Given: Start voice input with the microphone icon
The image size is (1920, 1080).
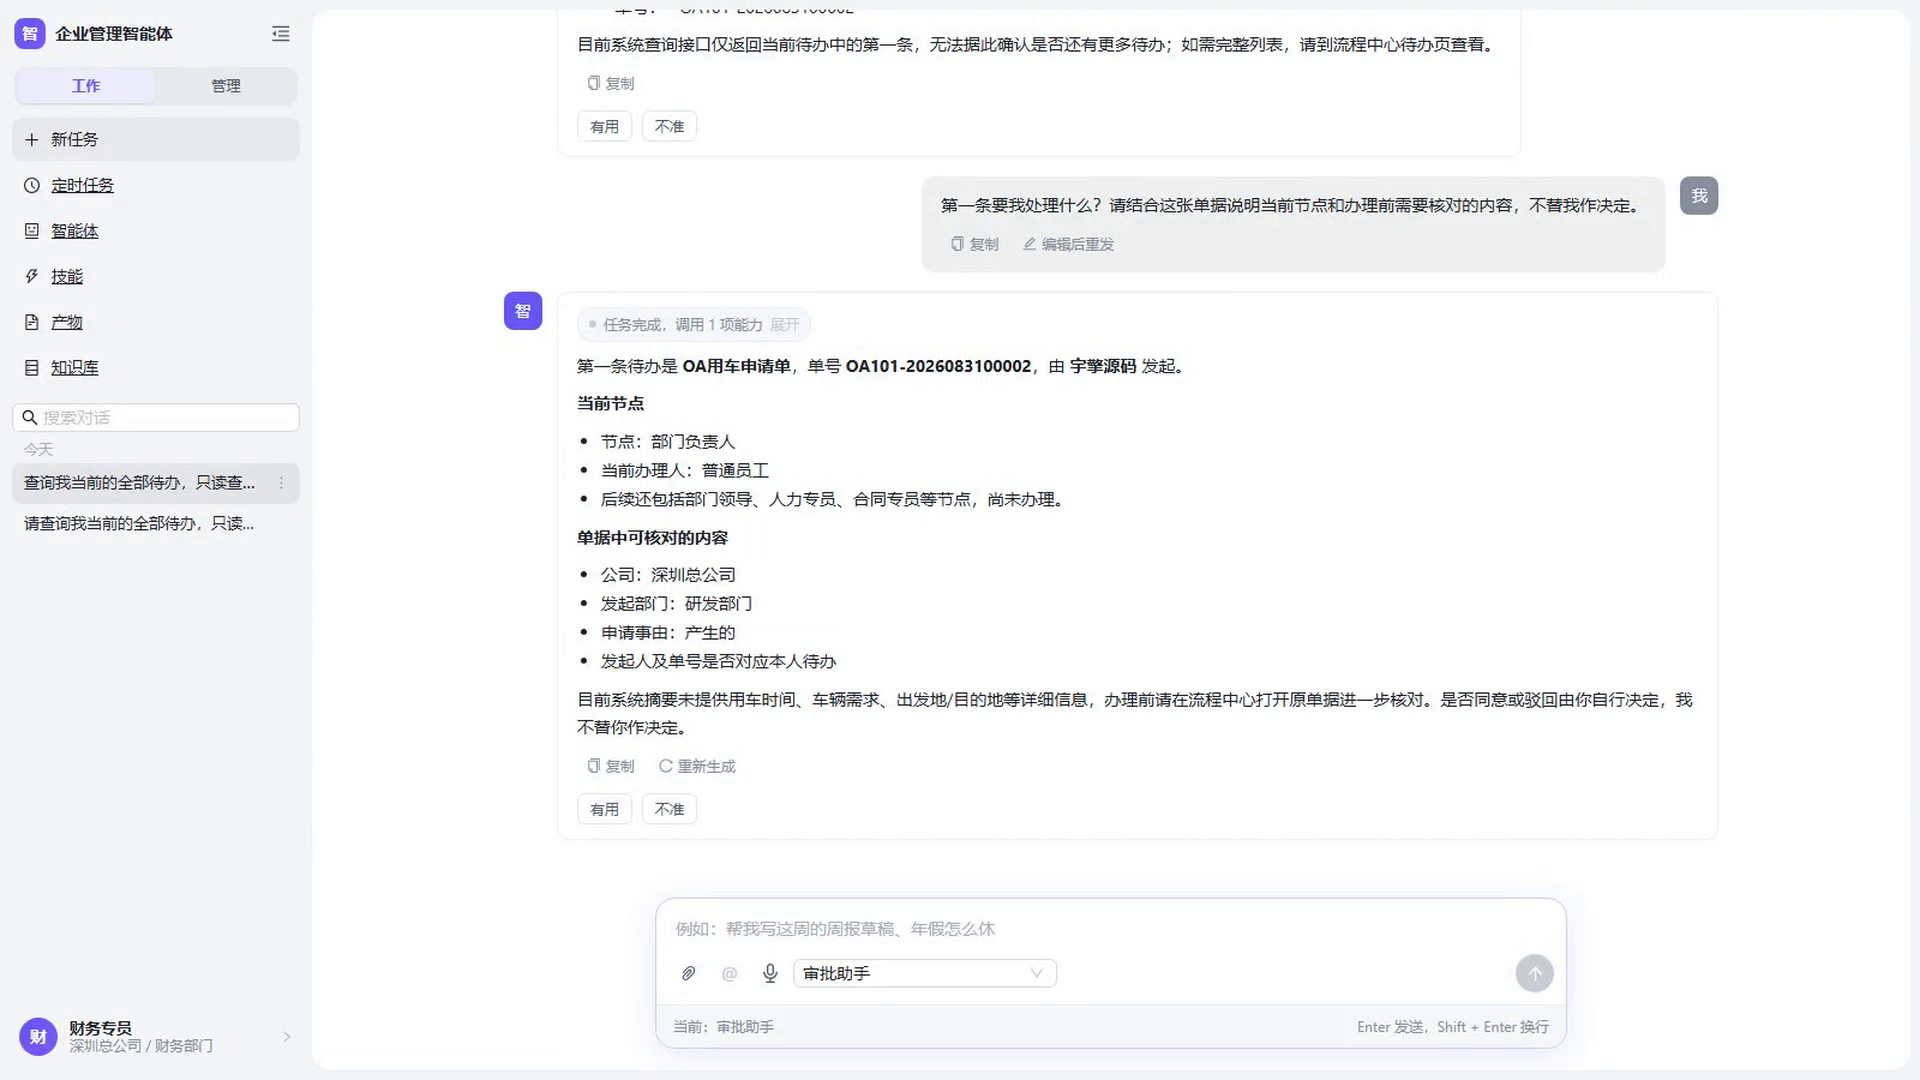Looking at the screenshot, I should tap(770, 973).
